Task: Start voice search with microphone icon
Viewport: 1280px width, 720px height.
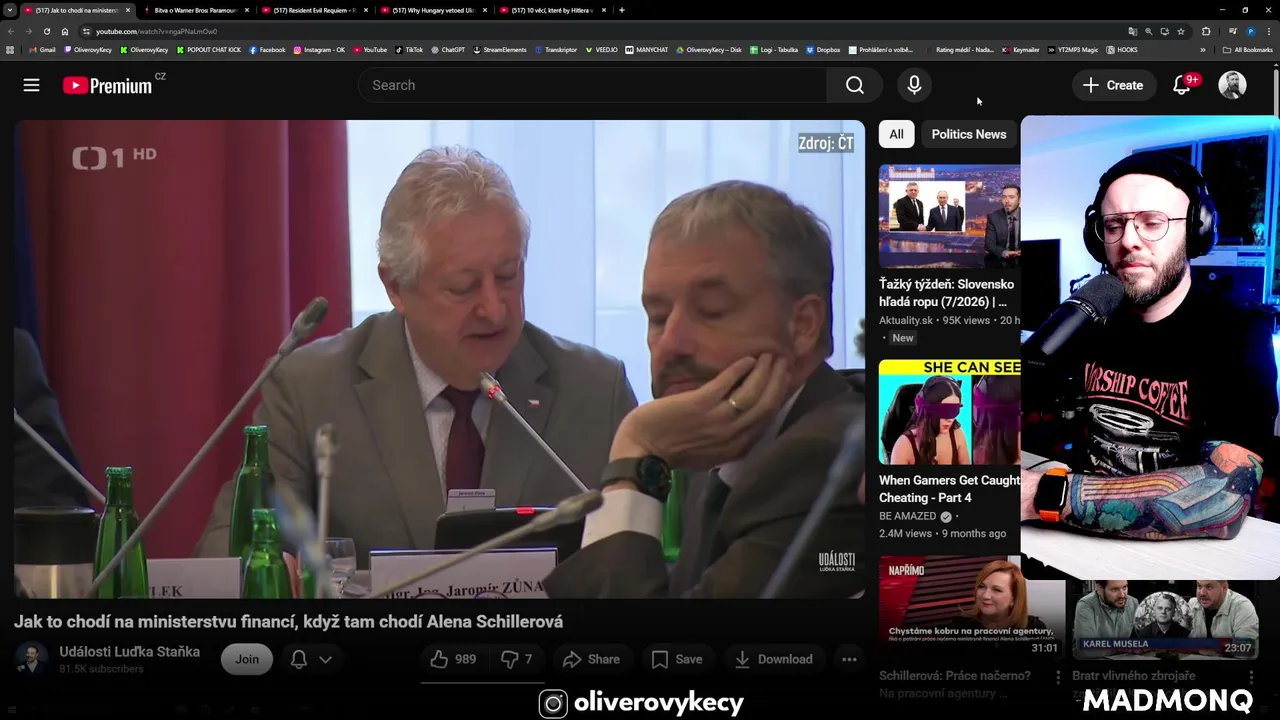Action: (914, 85)
